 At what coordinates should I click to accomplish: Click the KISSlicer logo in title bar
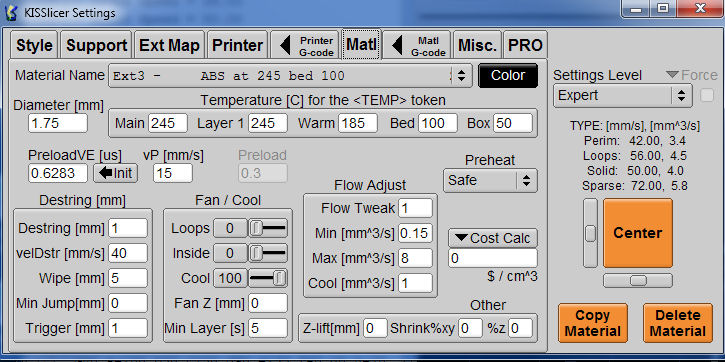click(x=10, y=12)
